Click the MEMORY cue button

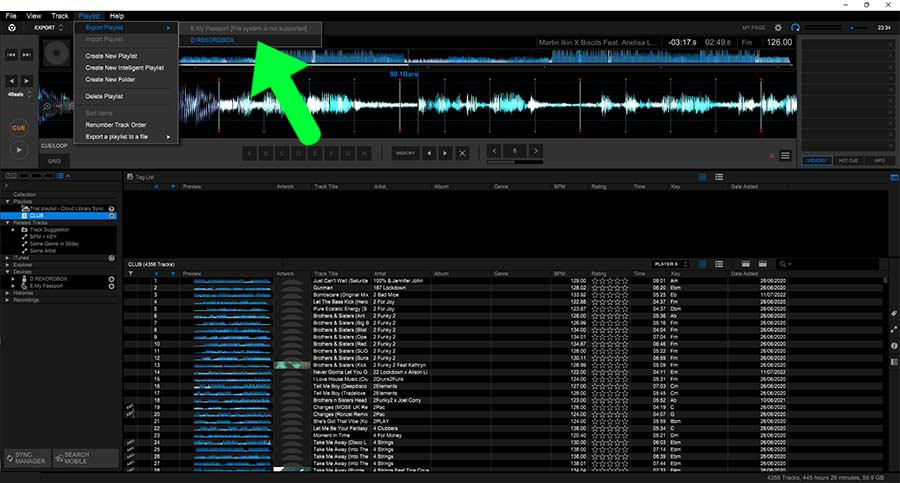tap(405, 153)
